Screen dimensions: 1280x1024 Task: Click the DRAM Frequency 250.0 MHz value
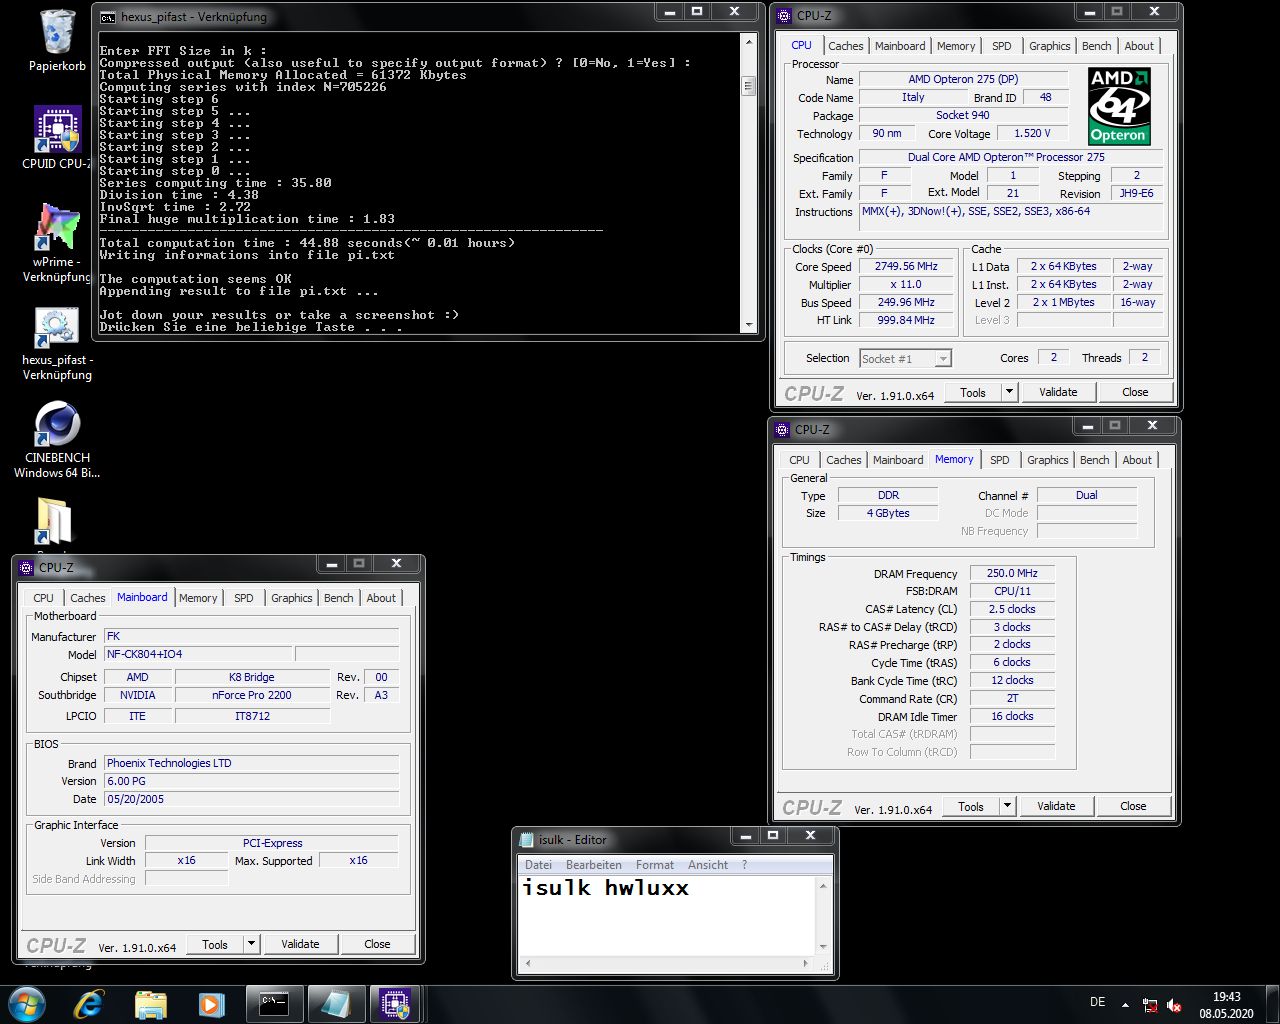[x=1012, y=574]
